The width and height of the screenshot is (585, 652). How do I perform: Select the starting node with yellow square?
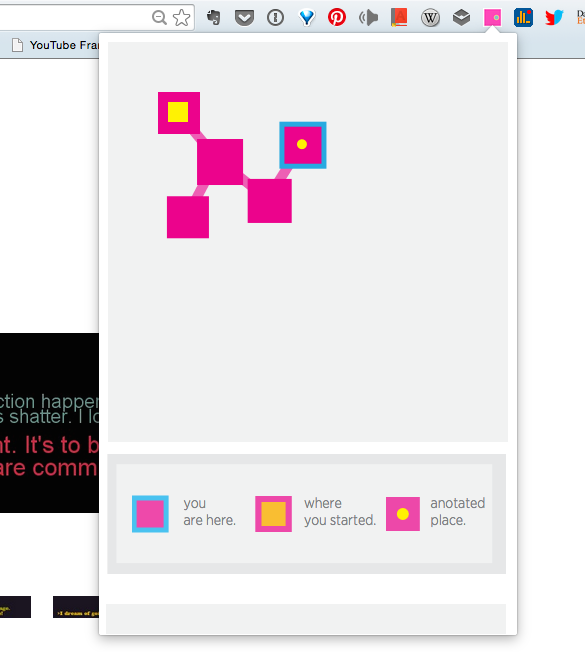(179, 113)
